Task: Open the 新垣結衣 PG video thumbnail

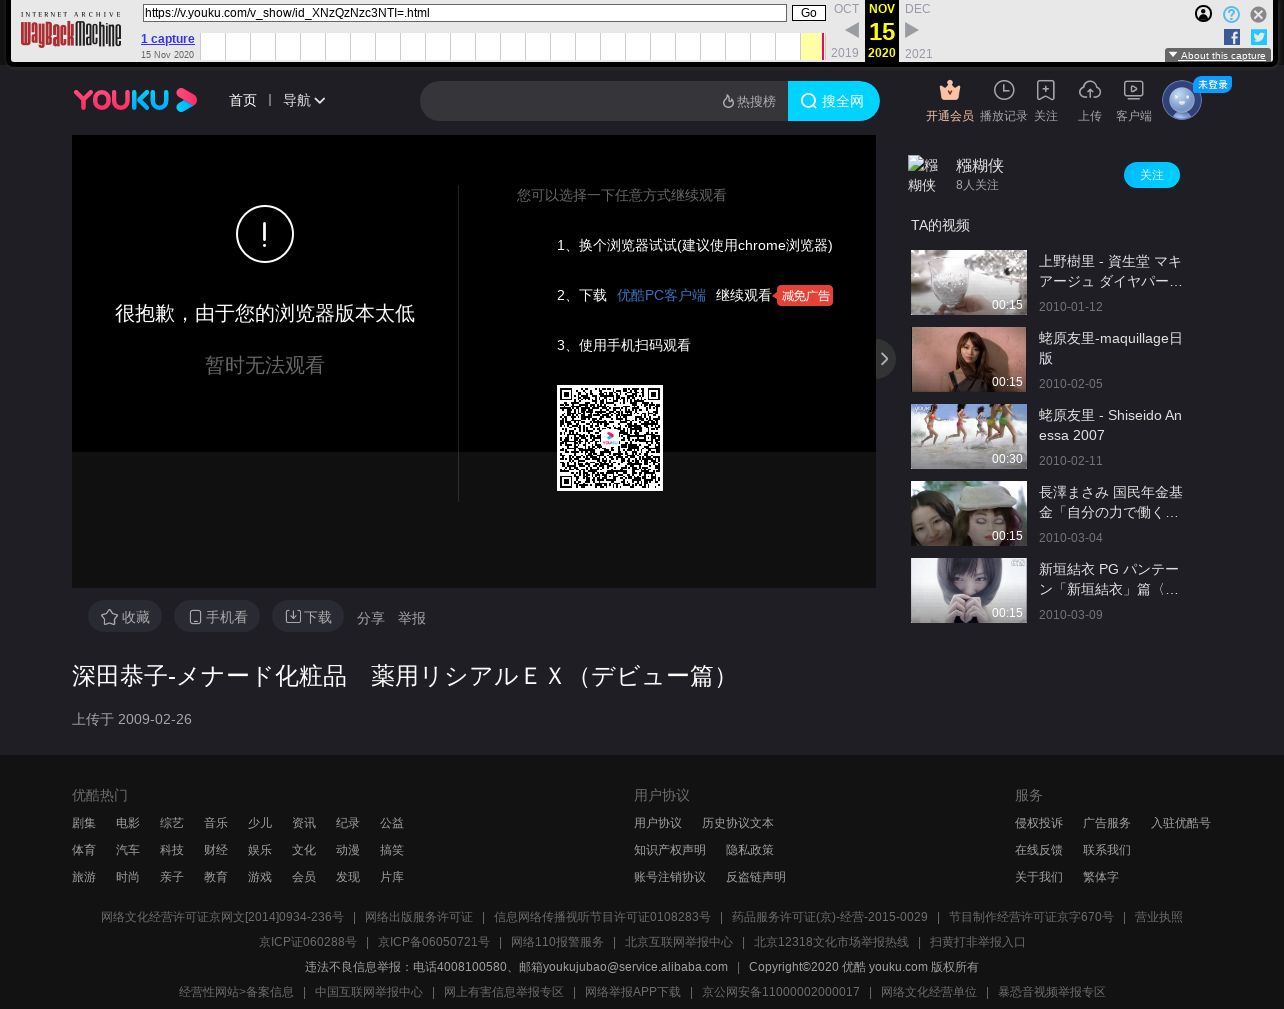Action: [969, 591]
